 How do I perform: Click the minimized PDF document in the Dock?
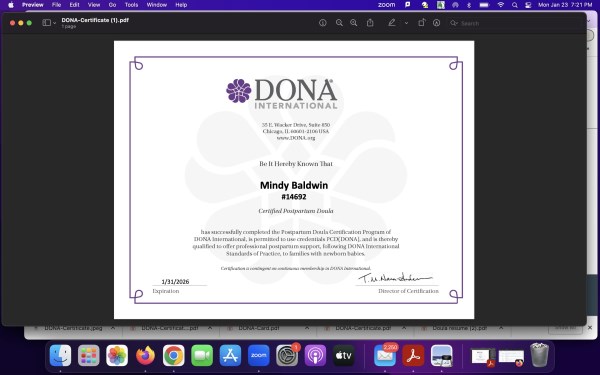[483, 357]
